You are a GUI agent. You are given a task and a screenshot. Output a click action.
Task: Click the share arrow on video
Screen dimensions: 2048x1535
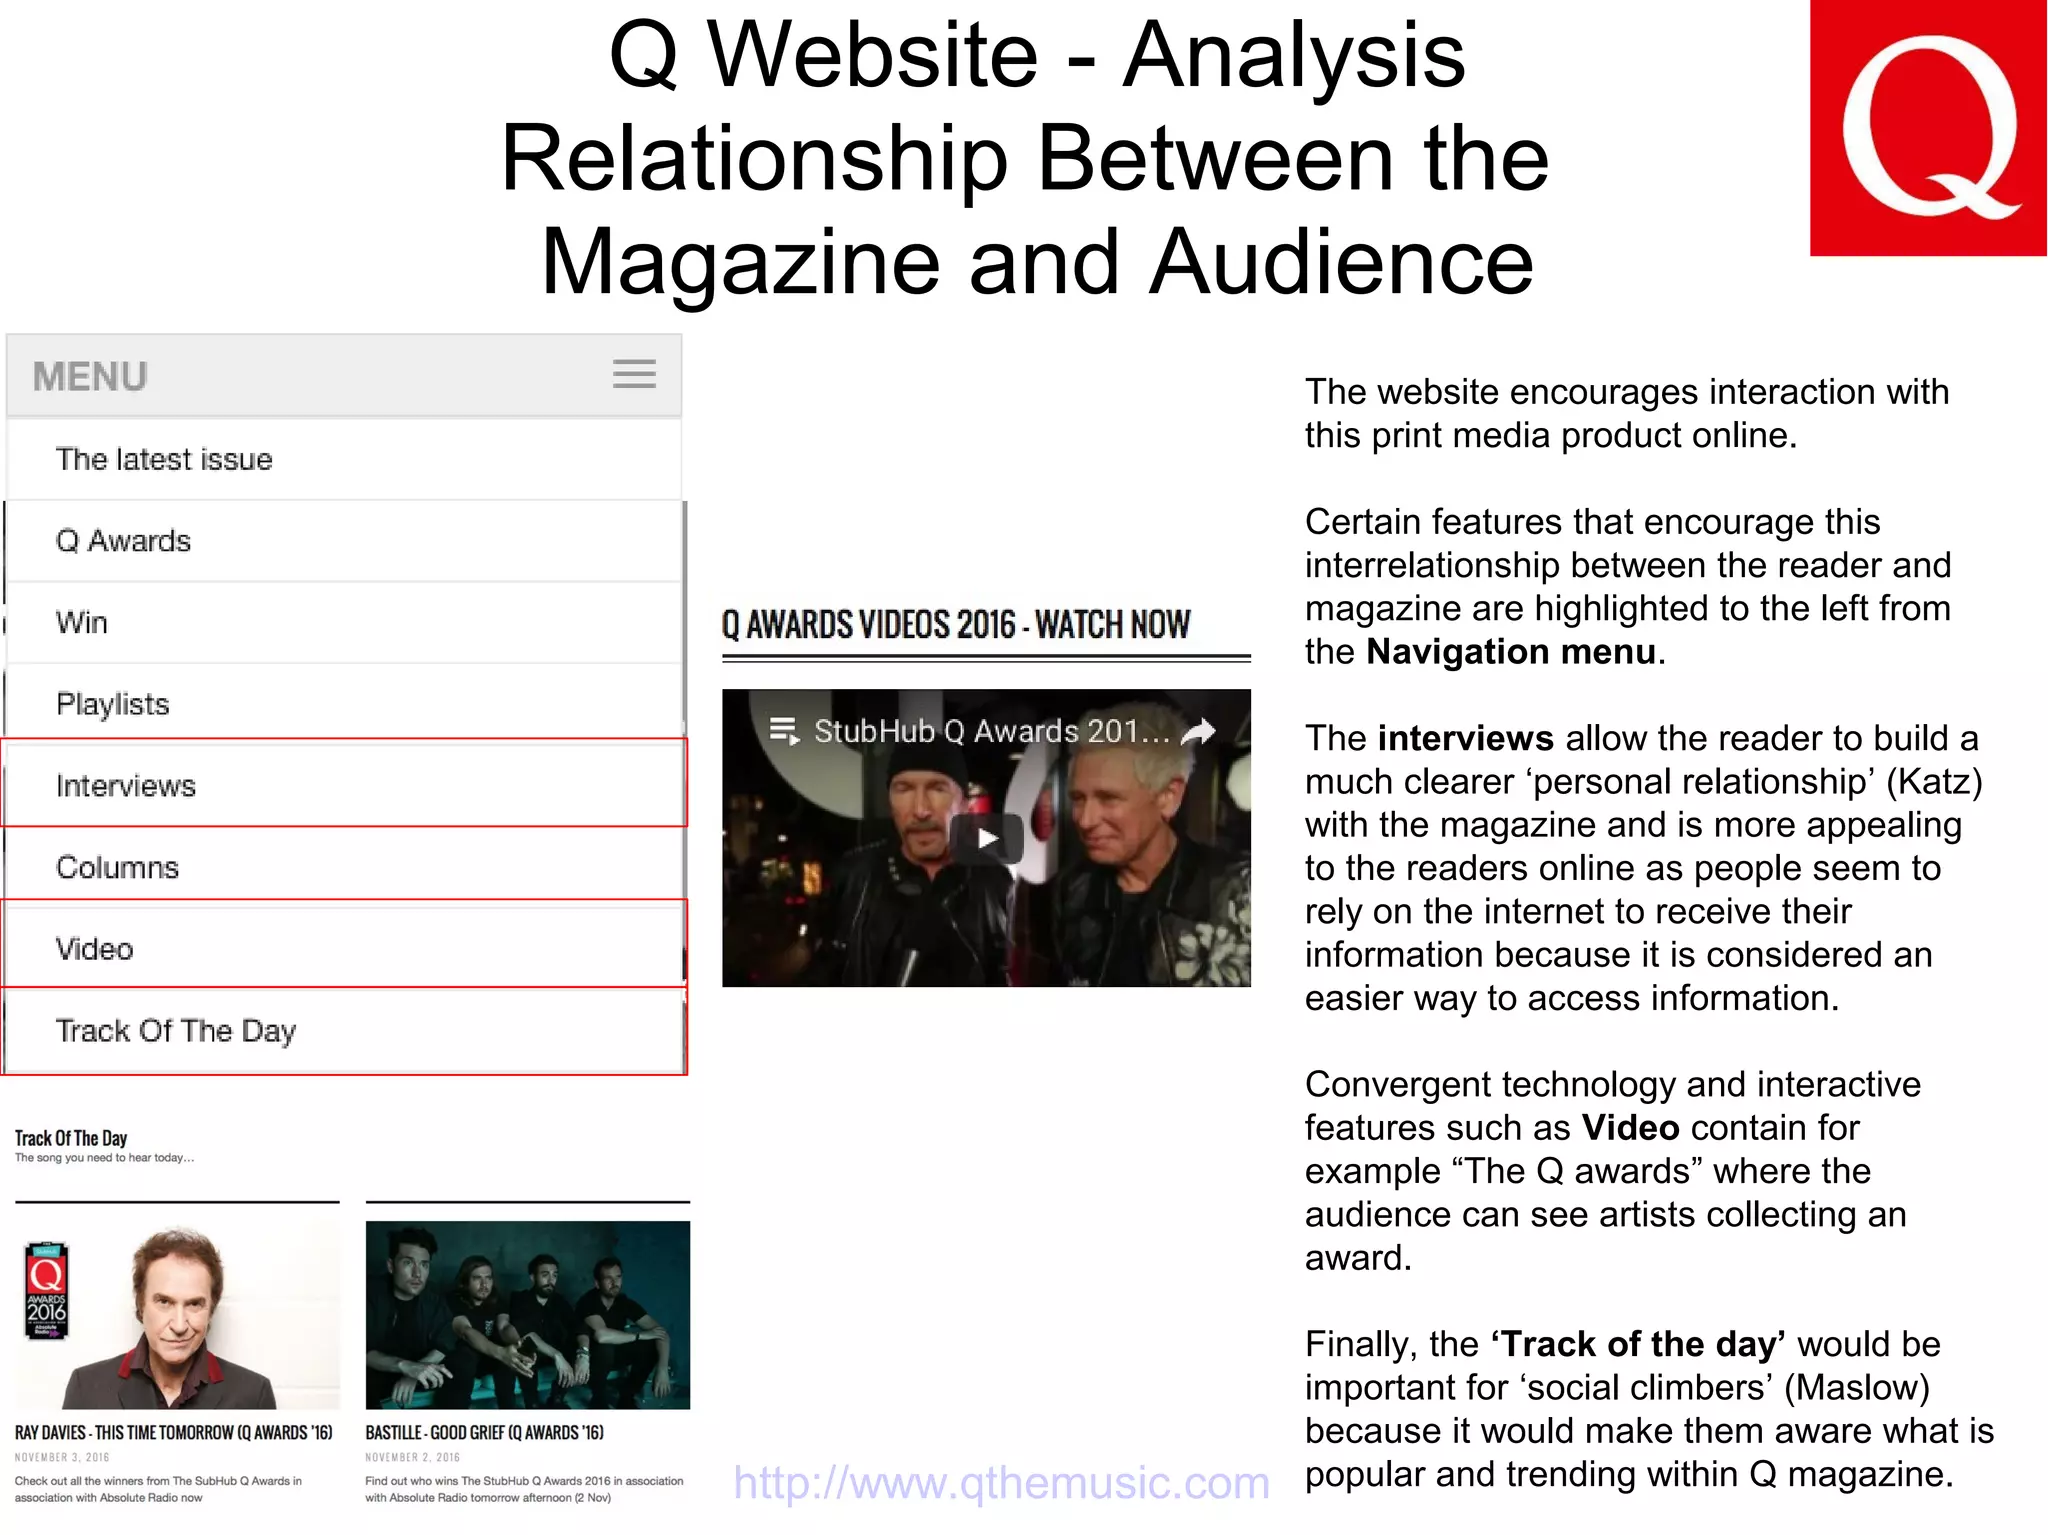click(1198, 732)
